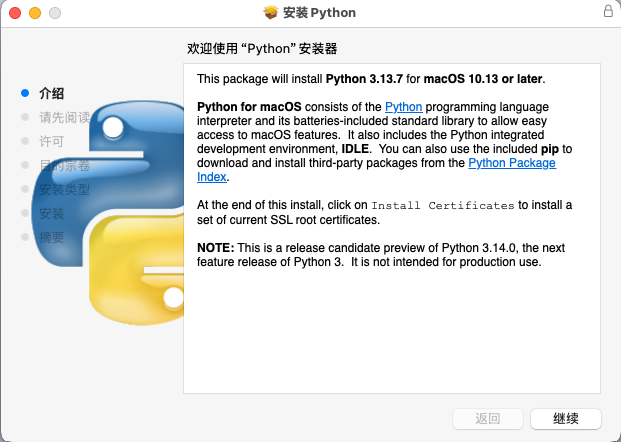Click the blue bullet beside 介绍
Image resolution: width=621 pixels, height=442 pixels.
coord(25,93)
